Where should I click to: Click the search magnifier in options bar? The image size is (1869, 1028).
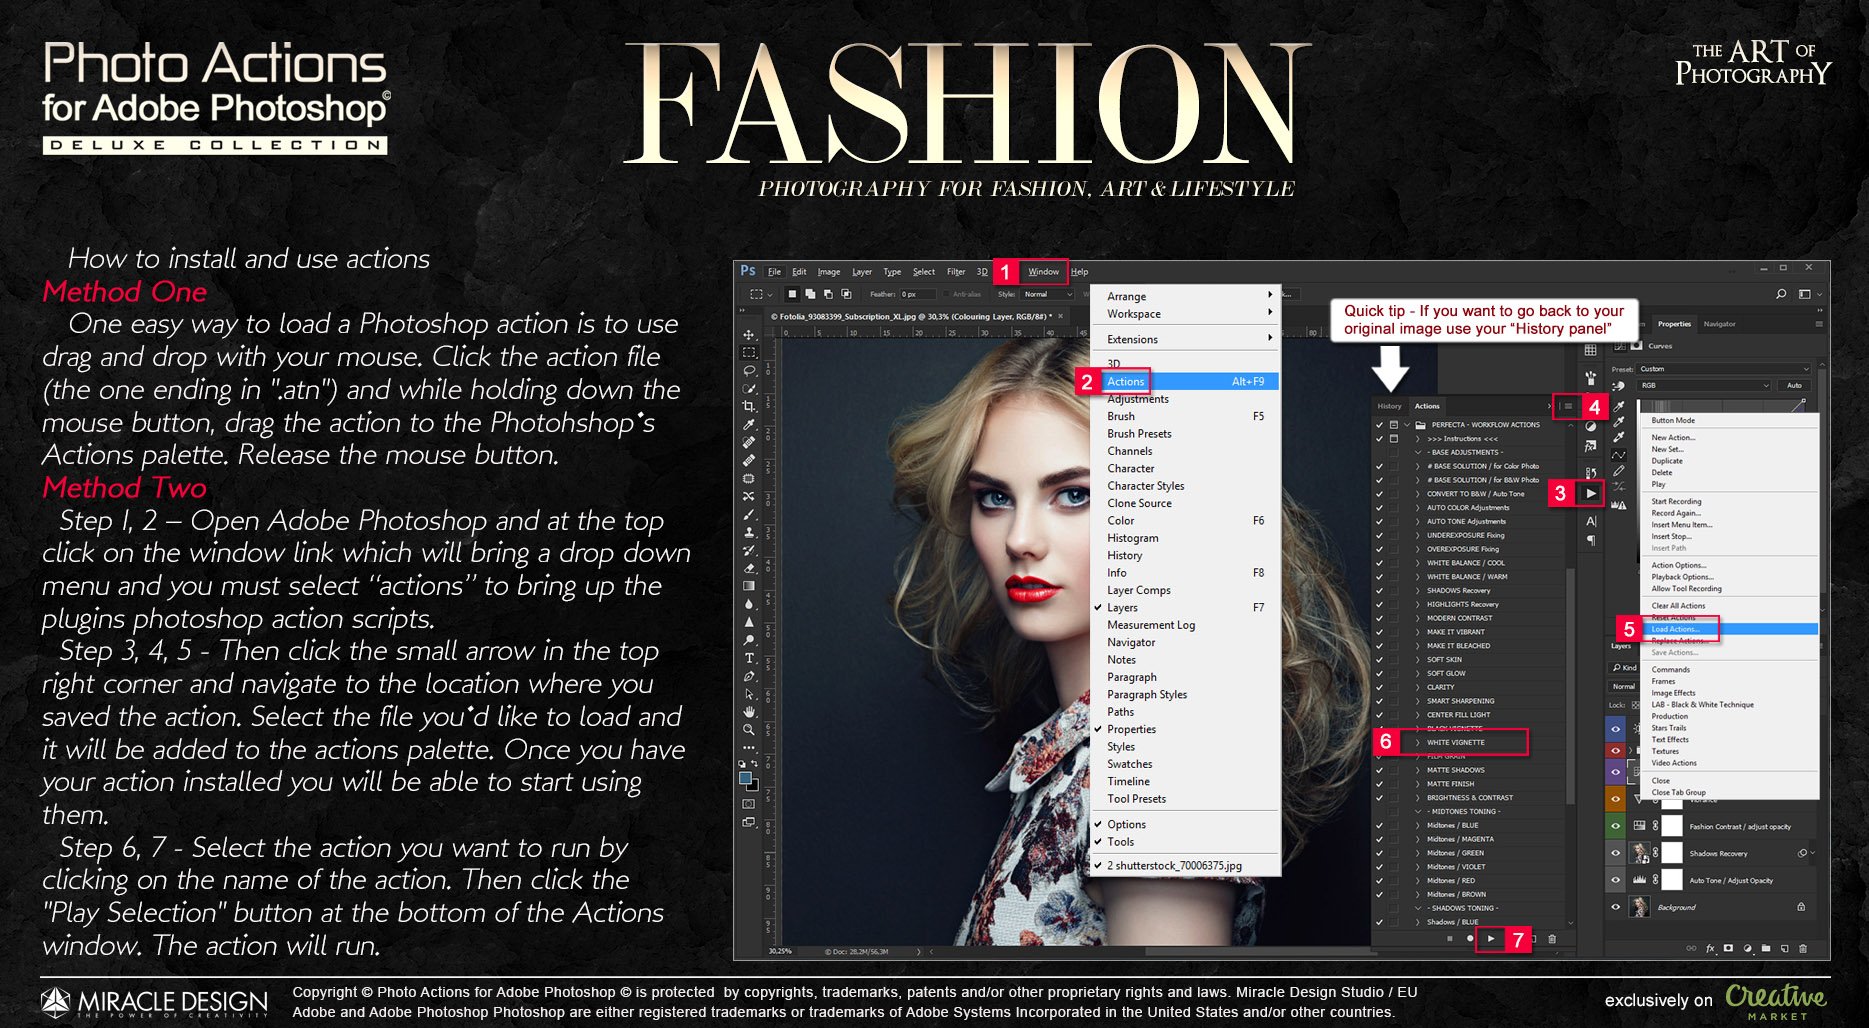click(1781, 294)
